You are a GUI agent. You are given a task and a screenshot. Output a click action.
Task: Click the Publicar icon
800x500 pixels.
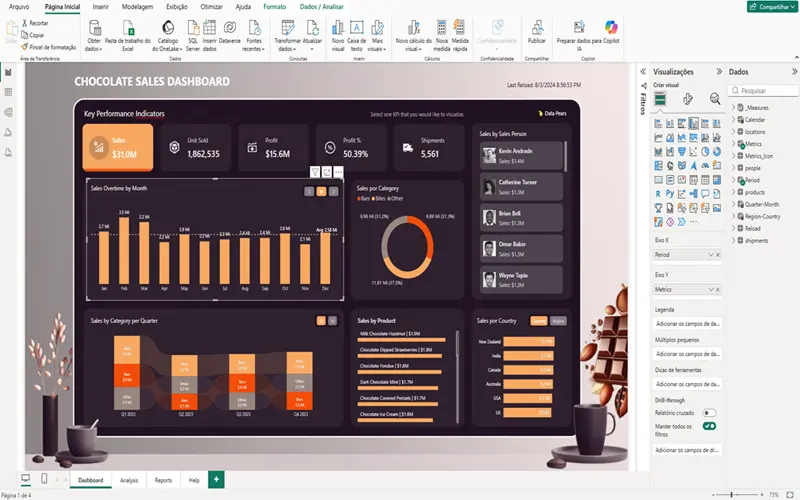point(537,28)
